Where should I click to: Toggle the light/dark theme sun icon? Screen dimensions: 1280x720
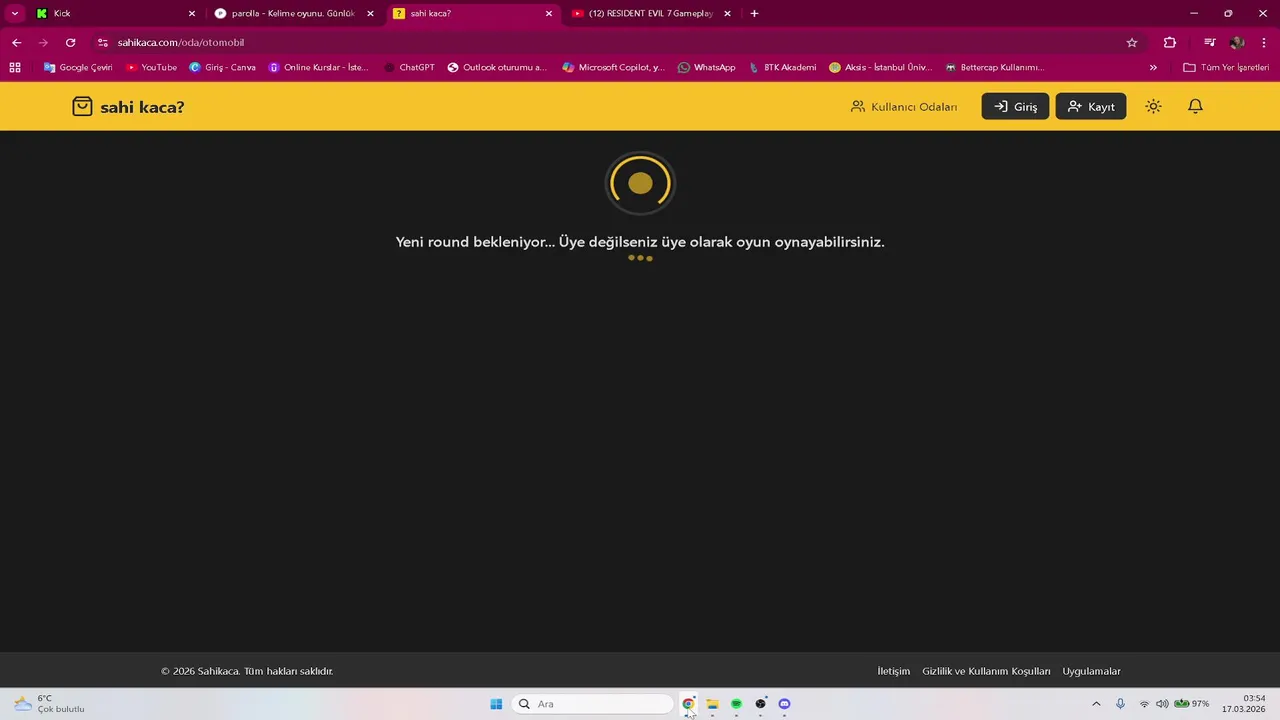click(x=1153, y=107)
